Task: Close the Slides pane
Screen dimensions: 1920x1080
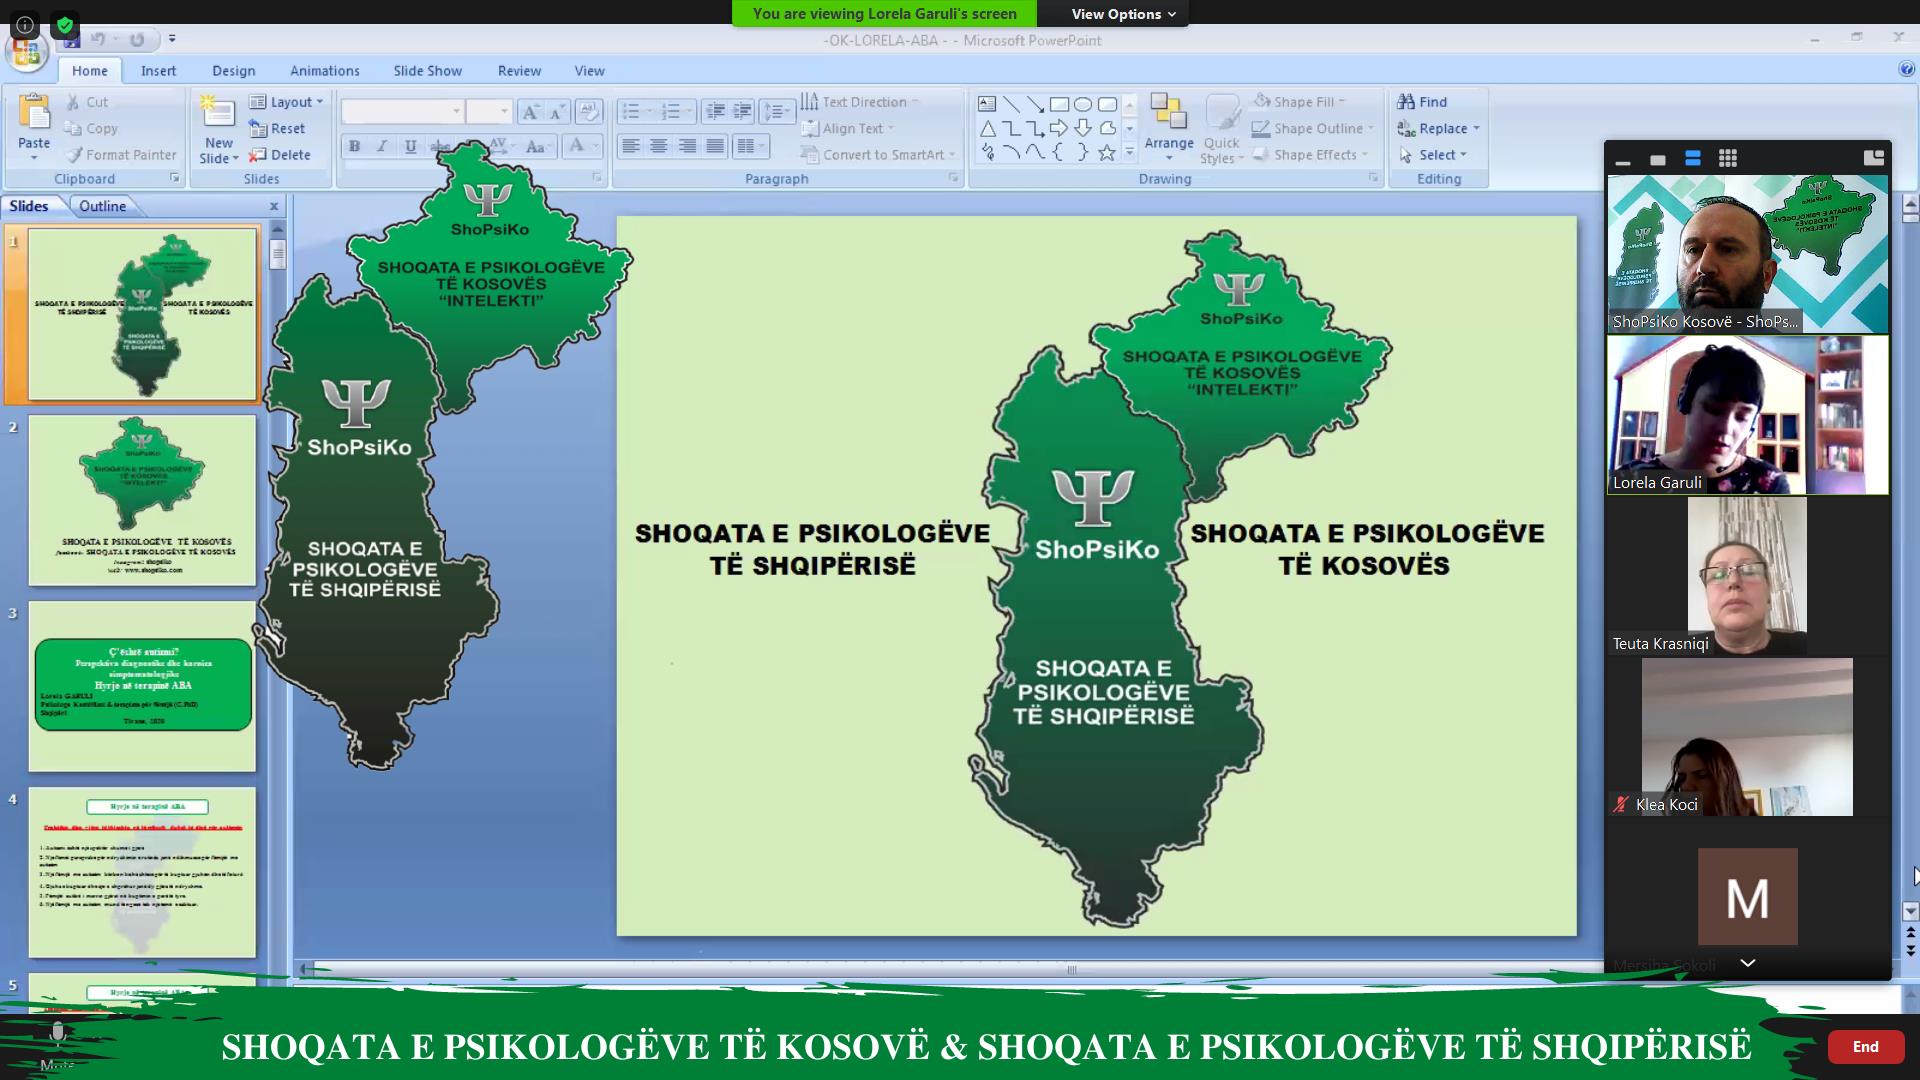Action: (x=274, y=206)
